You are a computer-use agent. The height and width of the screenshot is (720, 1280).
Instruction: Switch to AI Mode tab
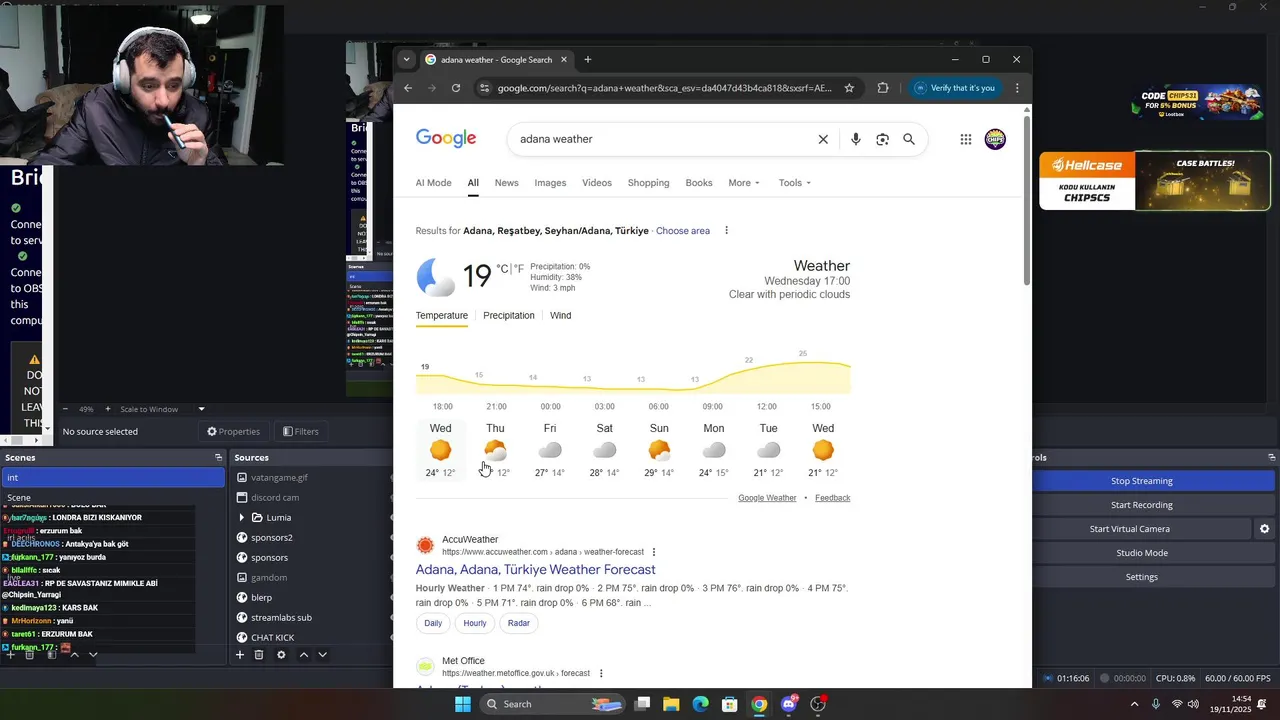(433, 183)
